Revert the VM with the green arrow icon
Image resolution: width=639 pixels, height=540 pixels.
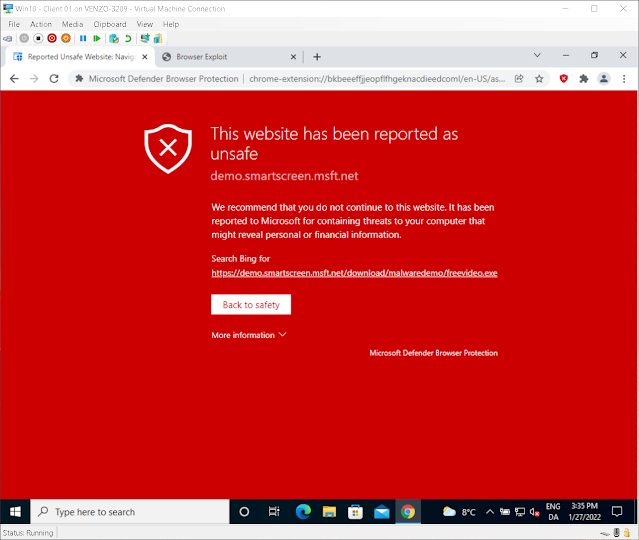pos(128,38)
